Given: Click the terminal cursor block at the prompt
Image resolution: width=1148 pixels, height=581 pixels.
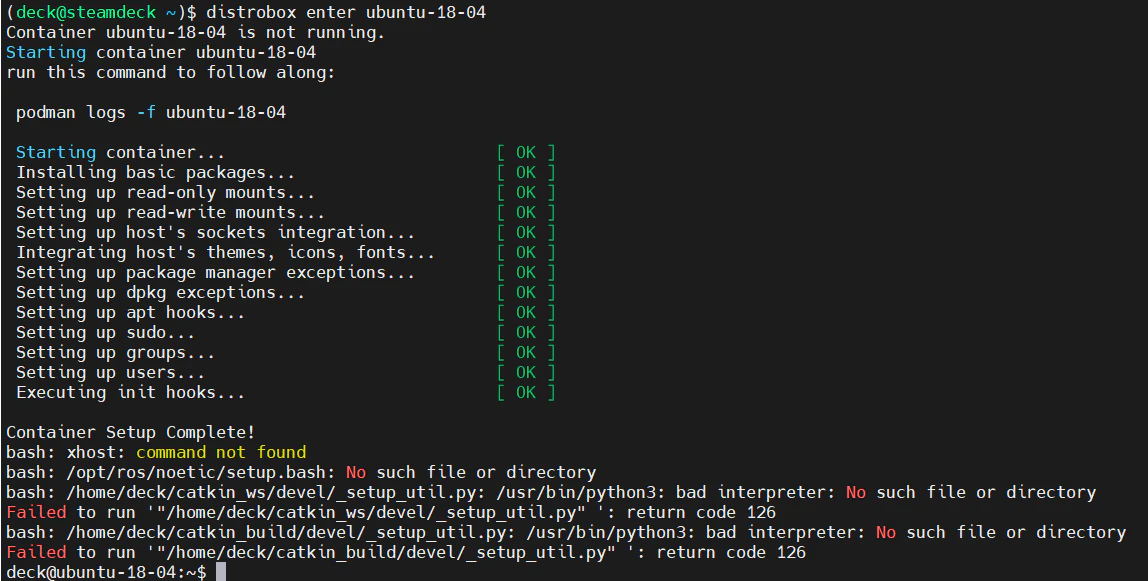Looking at the screenshot, I should point(220,572).
